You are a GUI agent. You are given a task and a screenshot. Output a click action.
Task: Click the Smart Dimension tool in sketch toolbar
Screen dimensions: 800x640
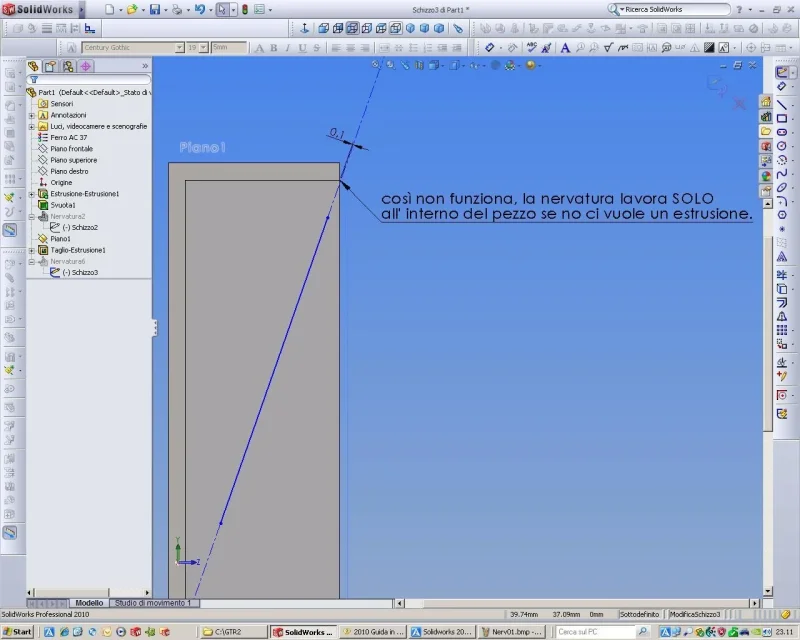tap(782, 86)
